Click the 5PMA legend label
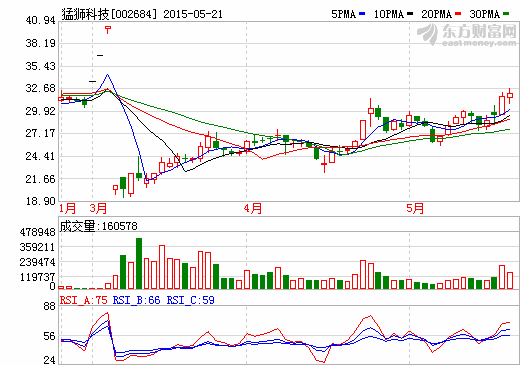This screenshot has height=365, width=520. [x=343, y=14]
